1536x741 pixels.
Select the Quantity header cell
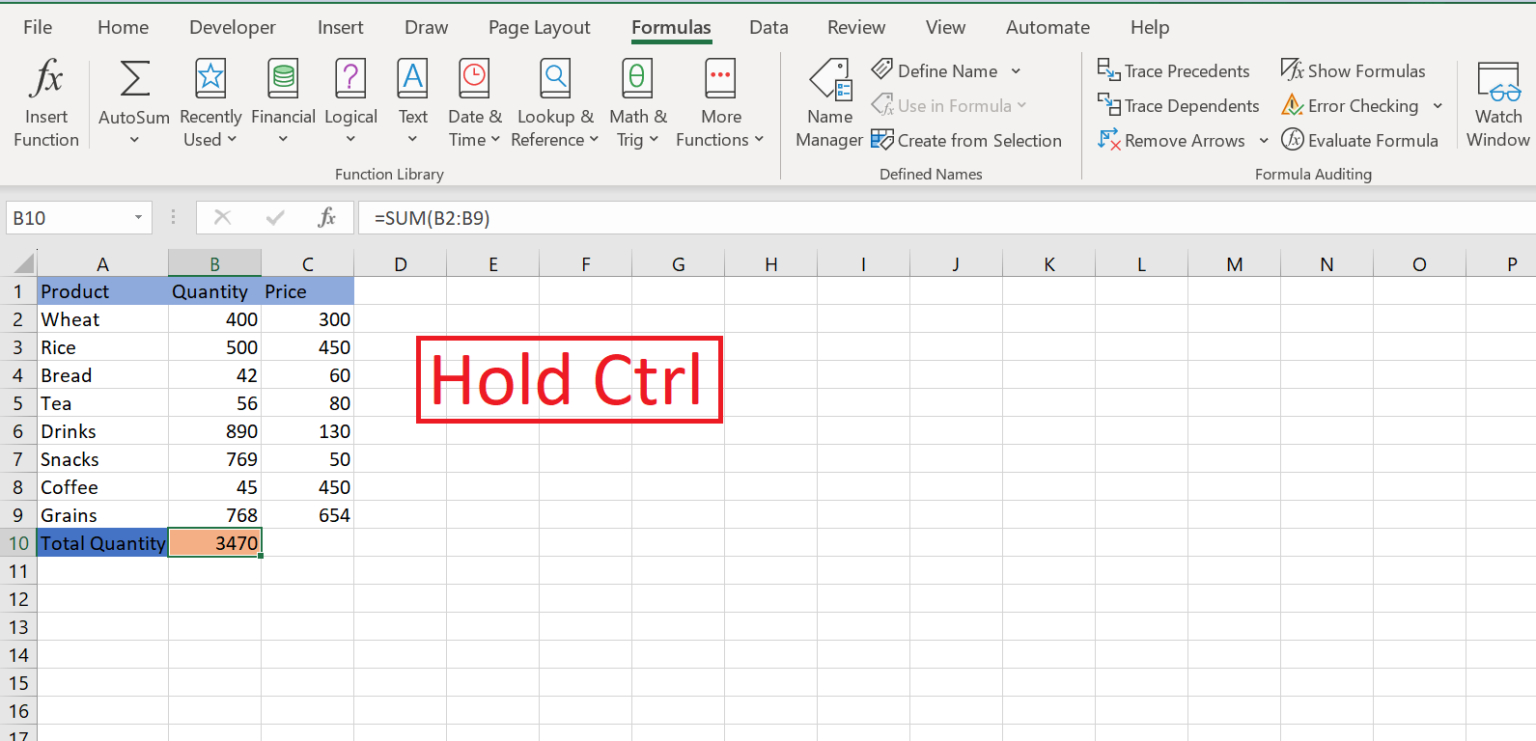(215, 292)
